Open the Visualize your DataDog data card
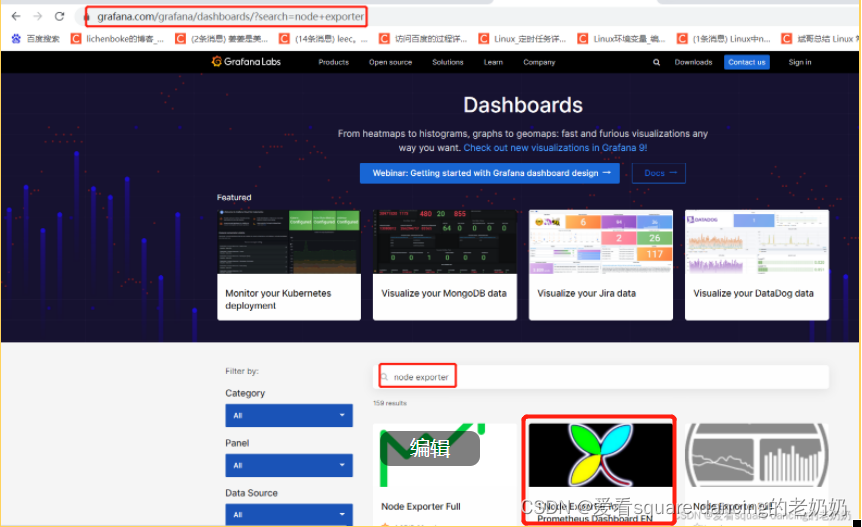 [757, 265]
